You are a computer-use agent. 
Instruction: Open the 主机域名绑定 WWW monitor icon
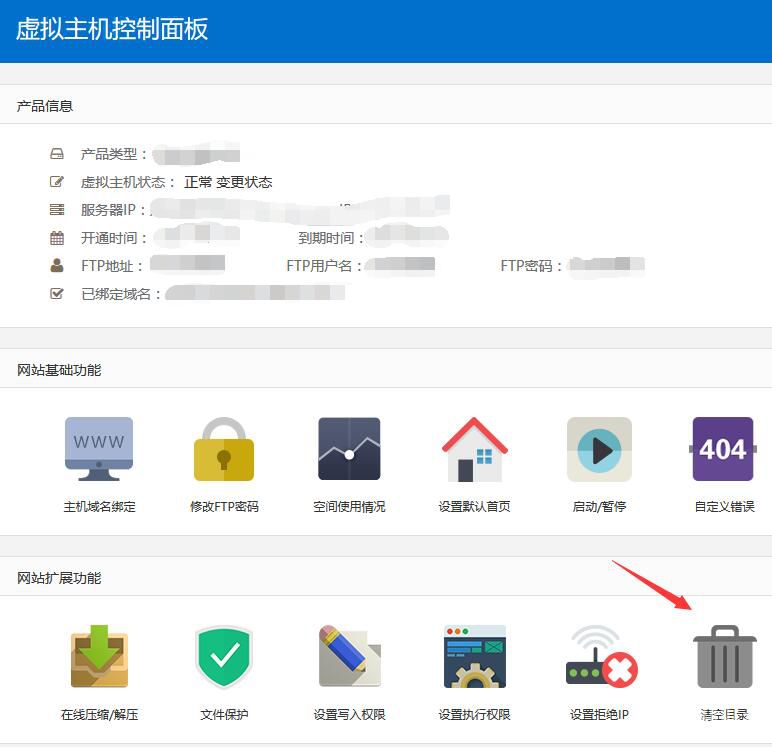pyautogui.click(x=99, y=450)
